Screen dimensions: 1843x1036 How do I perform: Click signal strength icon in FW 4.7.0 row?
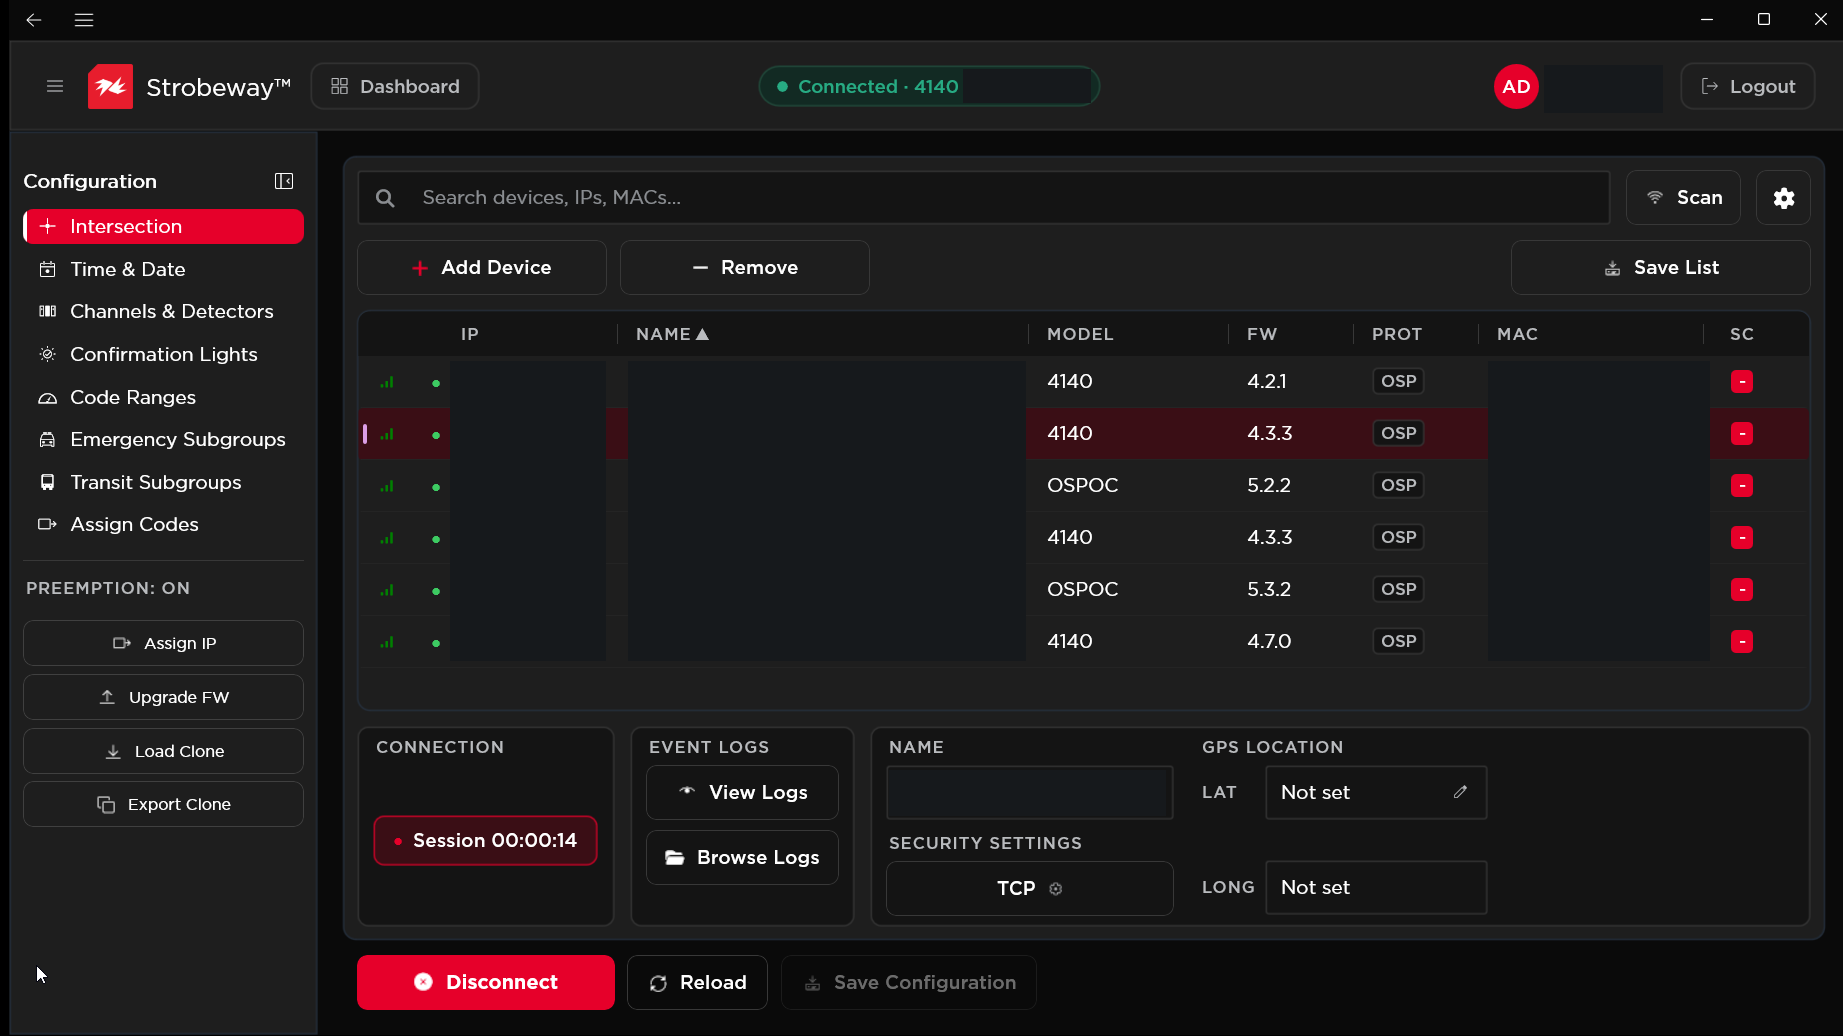(x=387, y=642)
